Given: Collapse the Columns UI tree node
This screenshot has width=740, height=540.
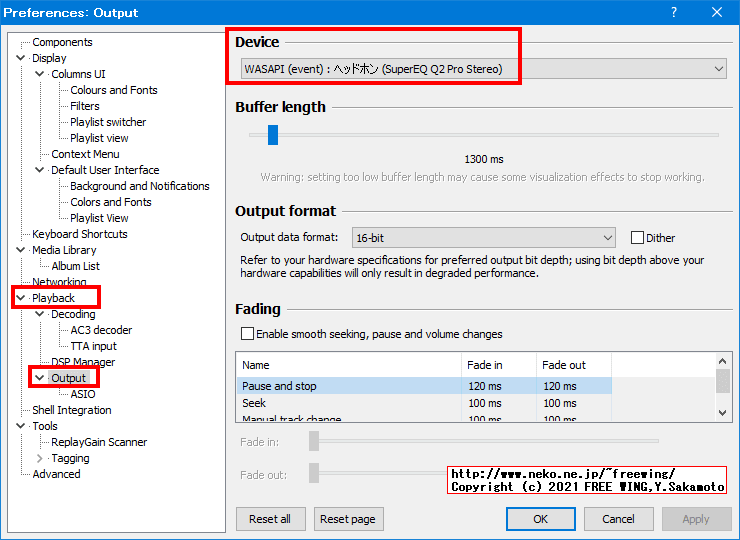Looking at the screenshot, I should (40, 74).
